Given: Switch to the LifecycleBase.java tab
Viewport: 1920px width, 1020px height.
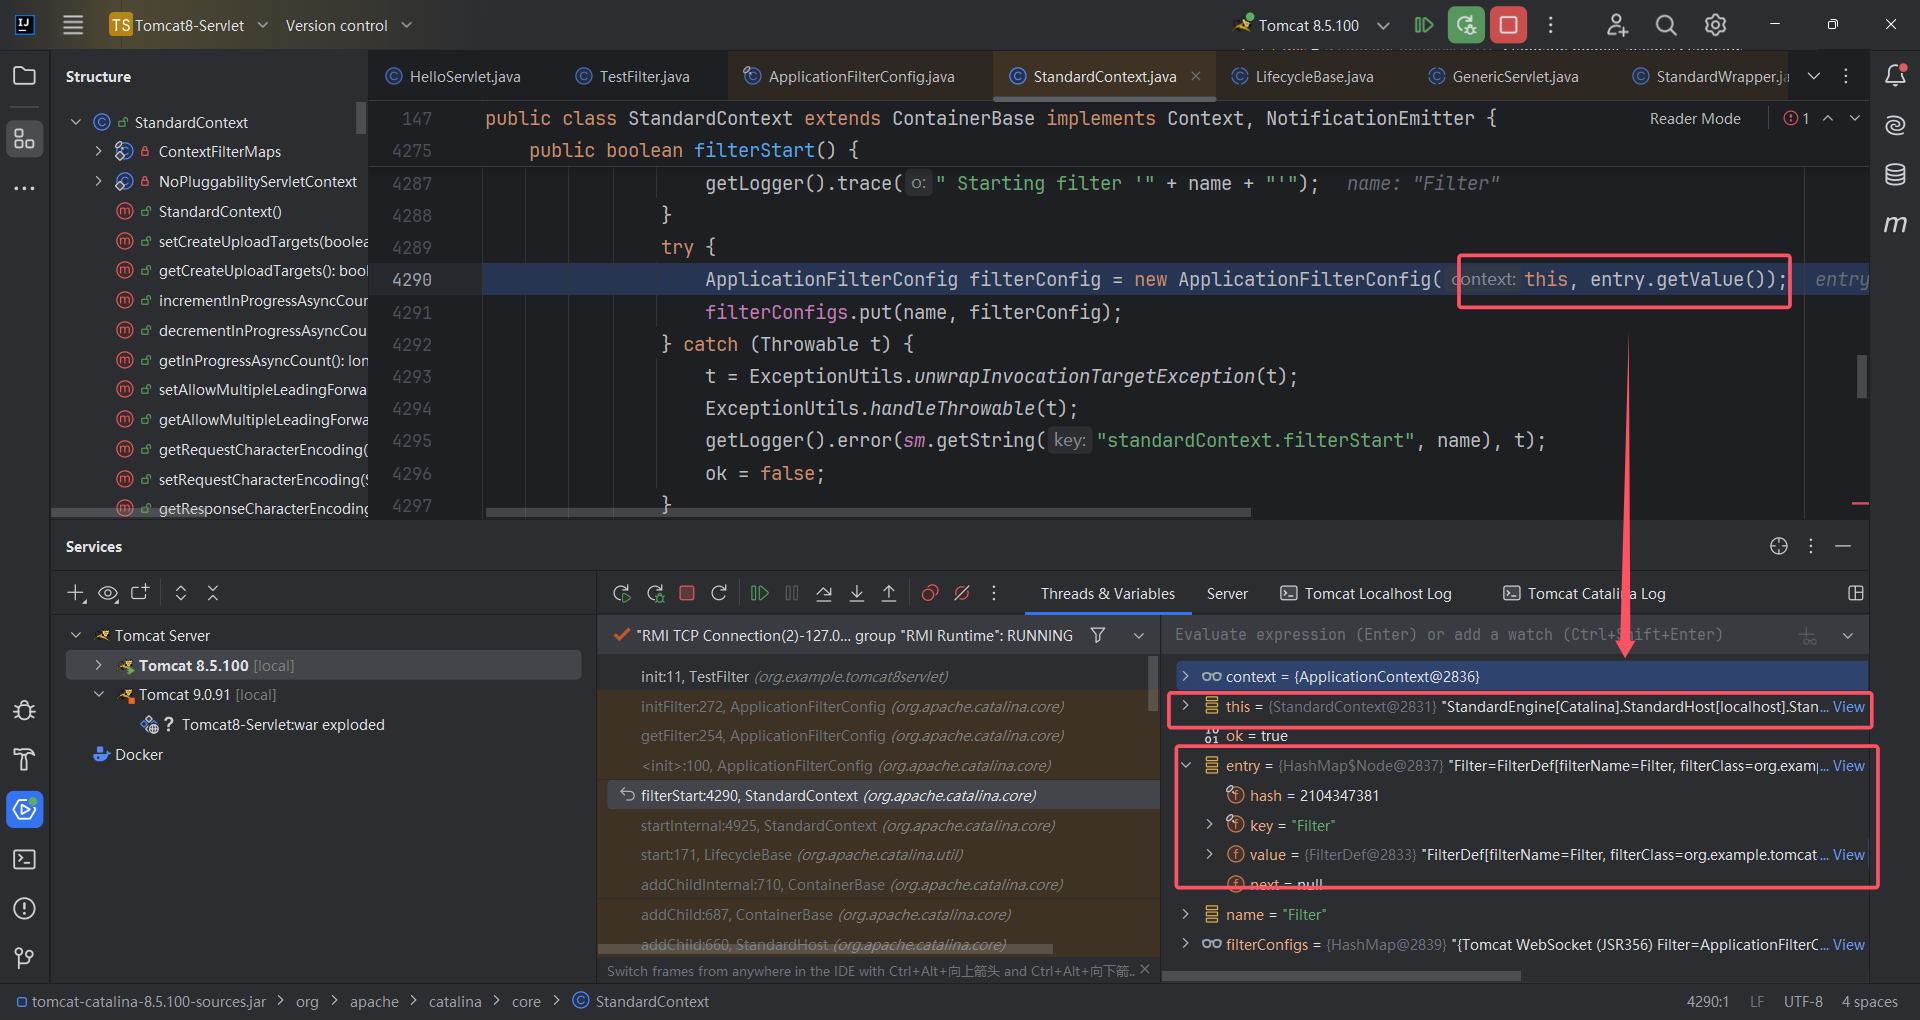Looking at the screenshot, I should tap(1302, 76).
